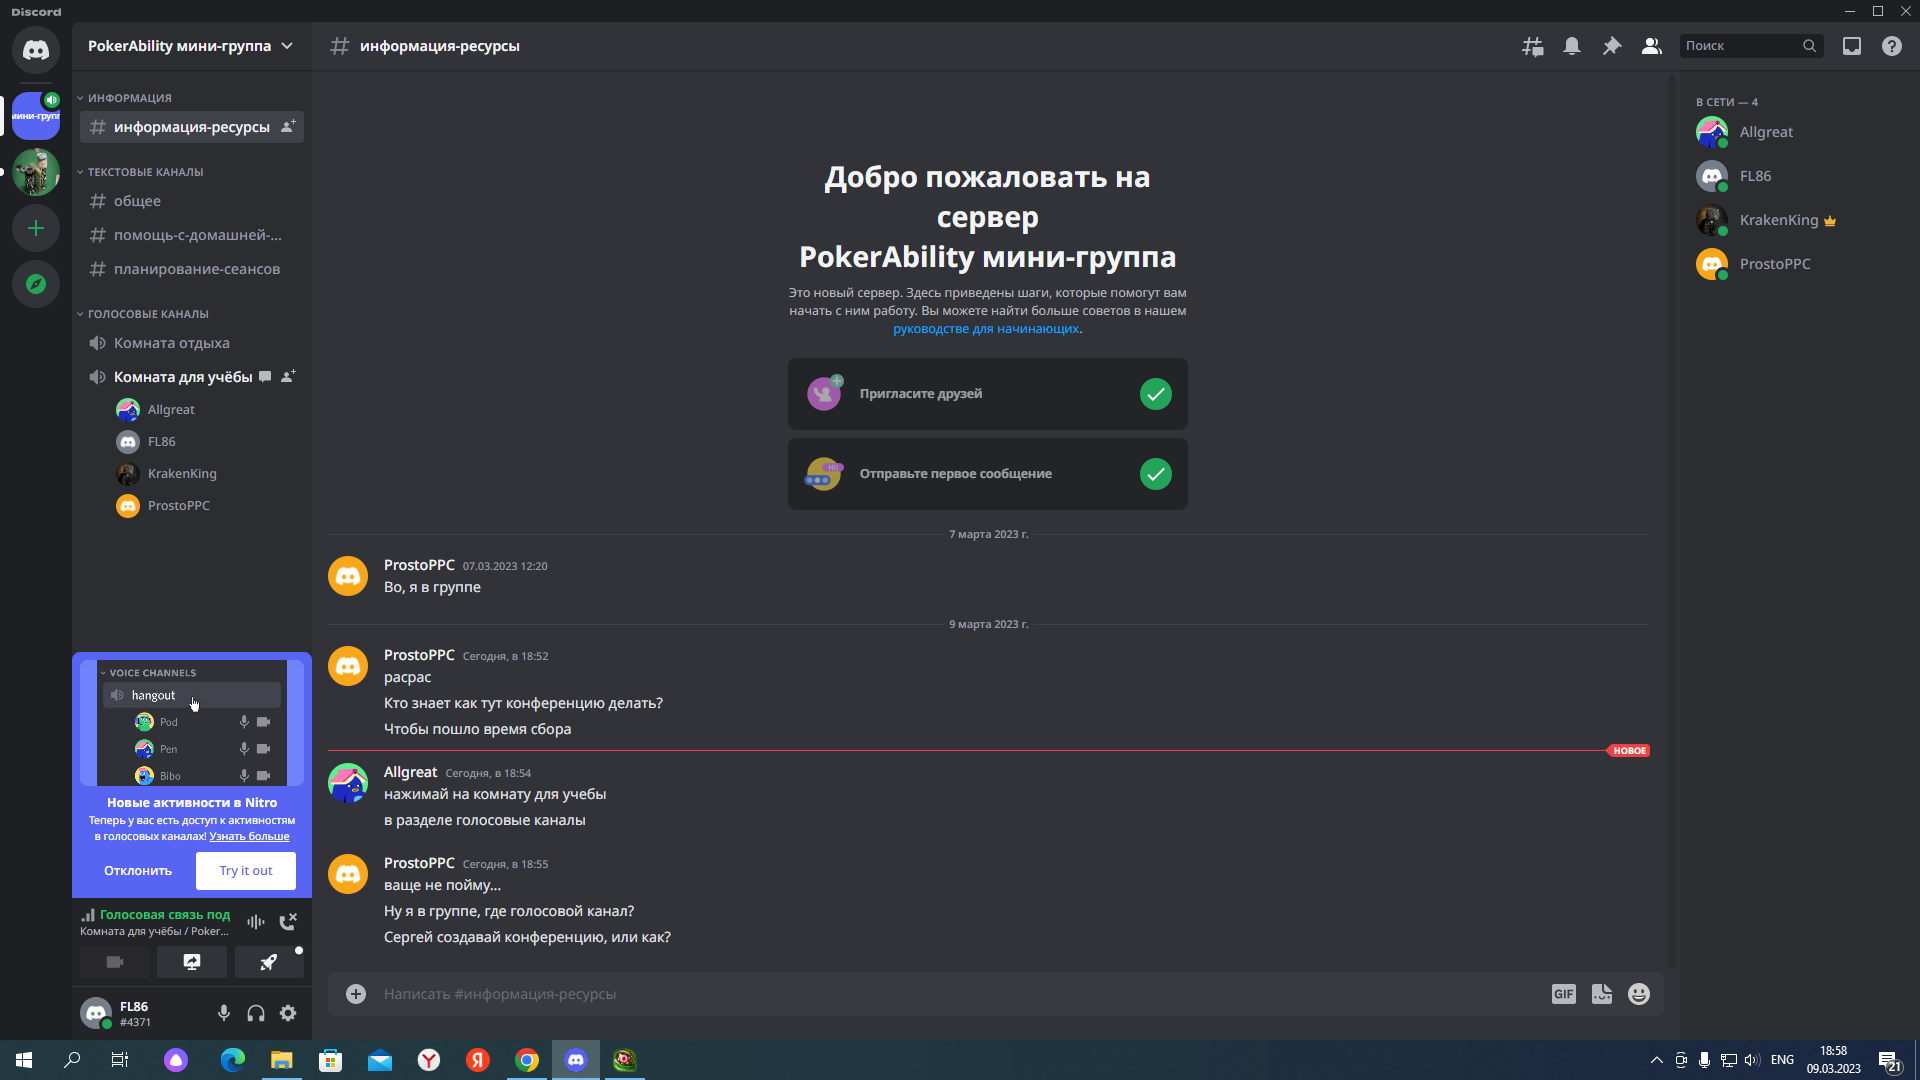
Task: Switch ENG input language in tray
Action: tap(1782, 1060)
